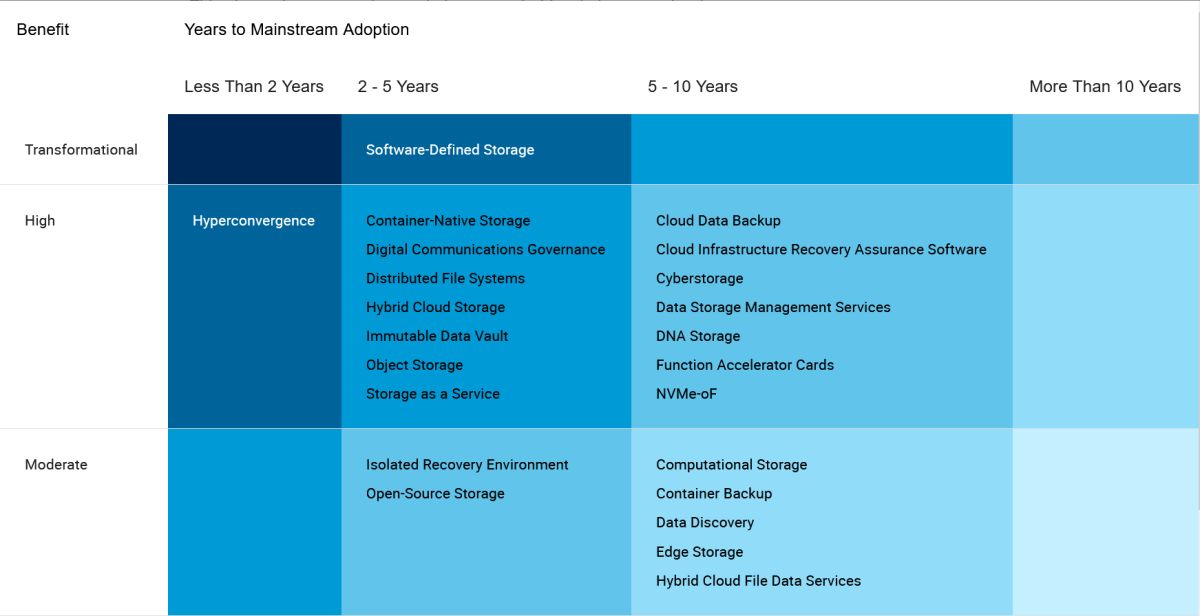Click Hybrid Cloud File Data Services
The width and height of the screenshot is (1200, 616).
coord(758,581)
